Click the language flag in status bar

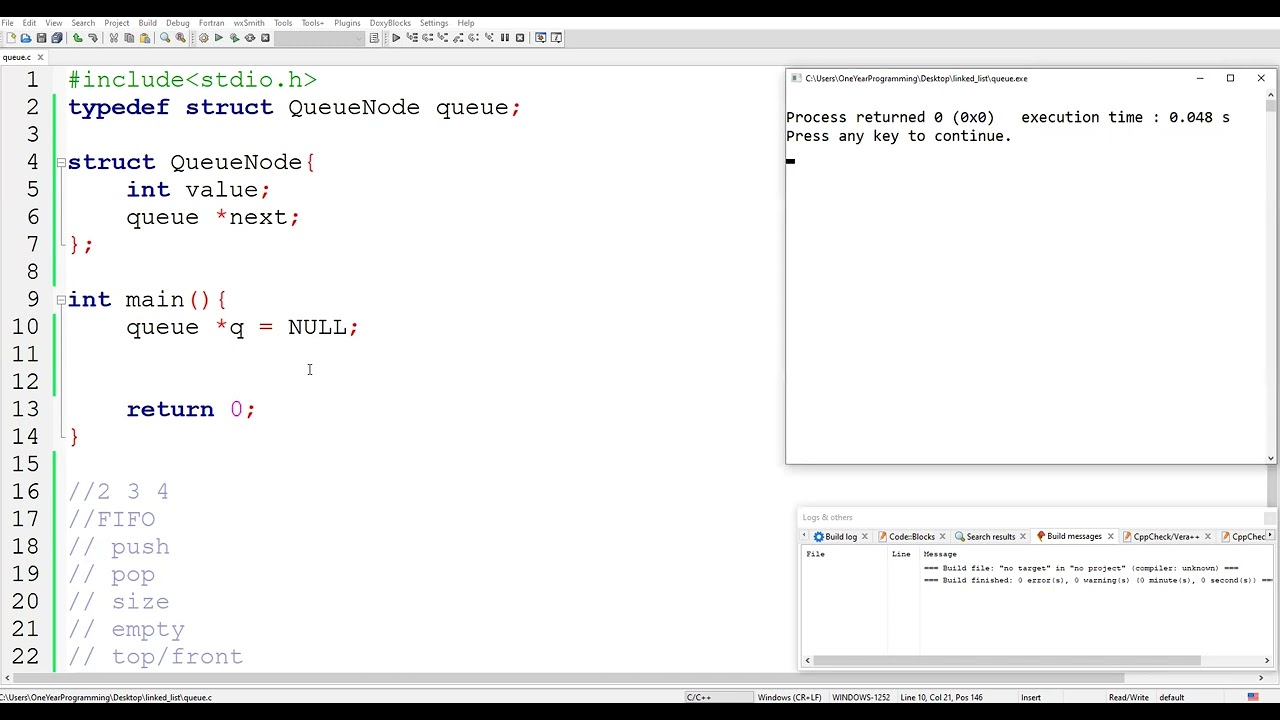1253,697
